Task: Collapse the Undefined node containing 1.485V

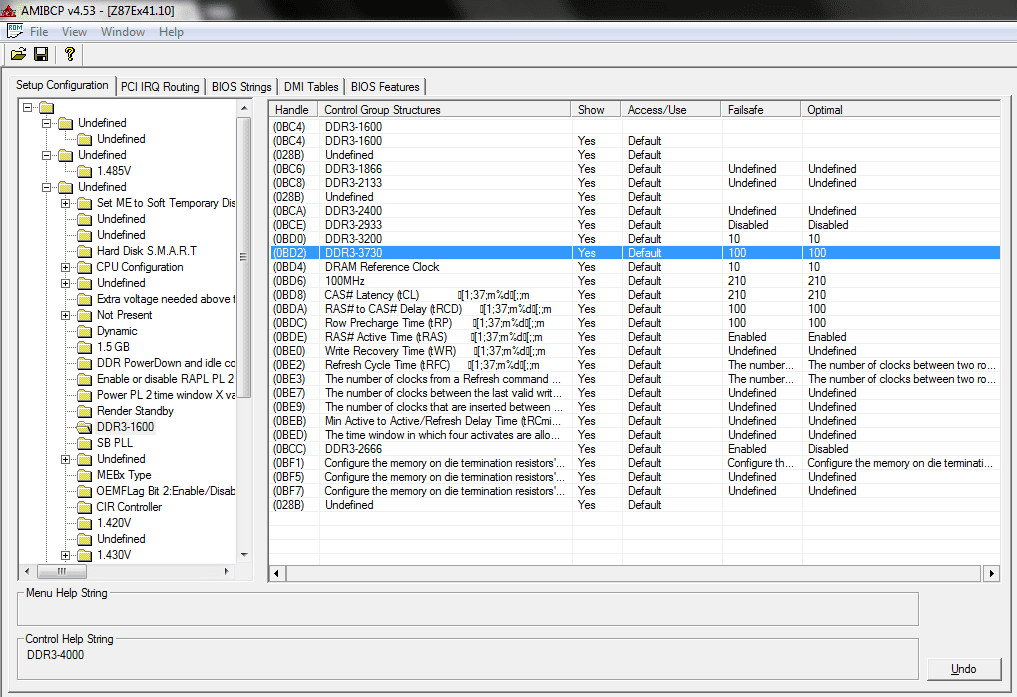Action: pos(46,155)
